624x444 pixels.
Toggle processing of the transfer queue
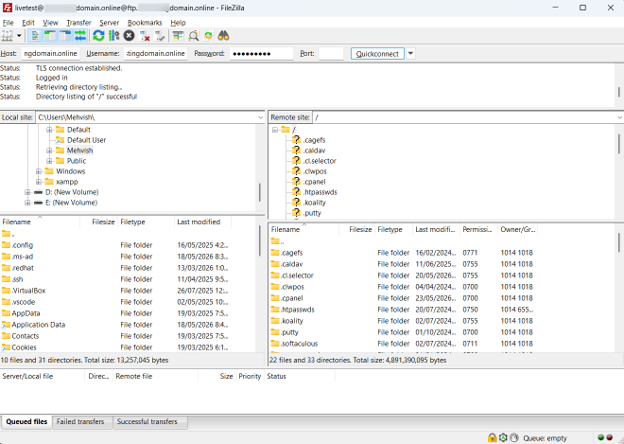114,36
